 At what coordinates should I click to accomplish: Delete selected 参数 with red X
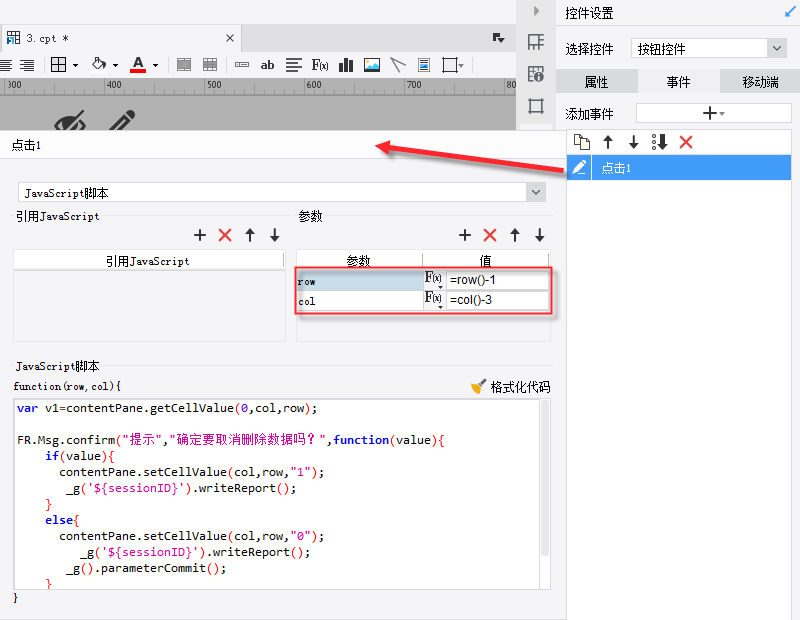[490, 235]
